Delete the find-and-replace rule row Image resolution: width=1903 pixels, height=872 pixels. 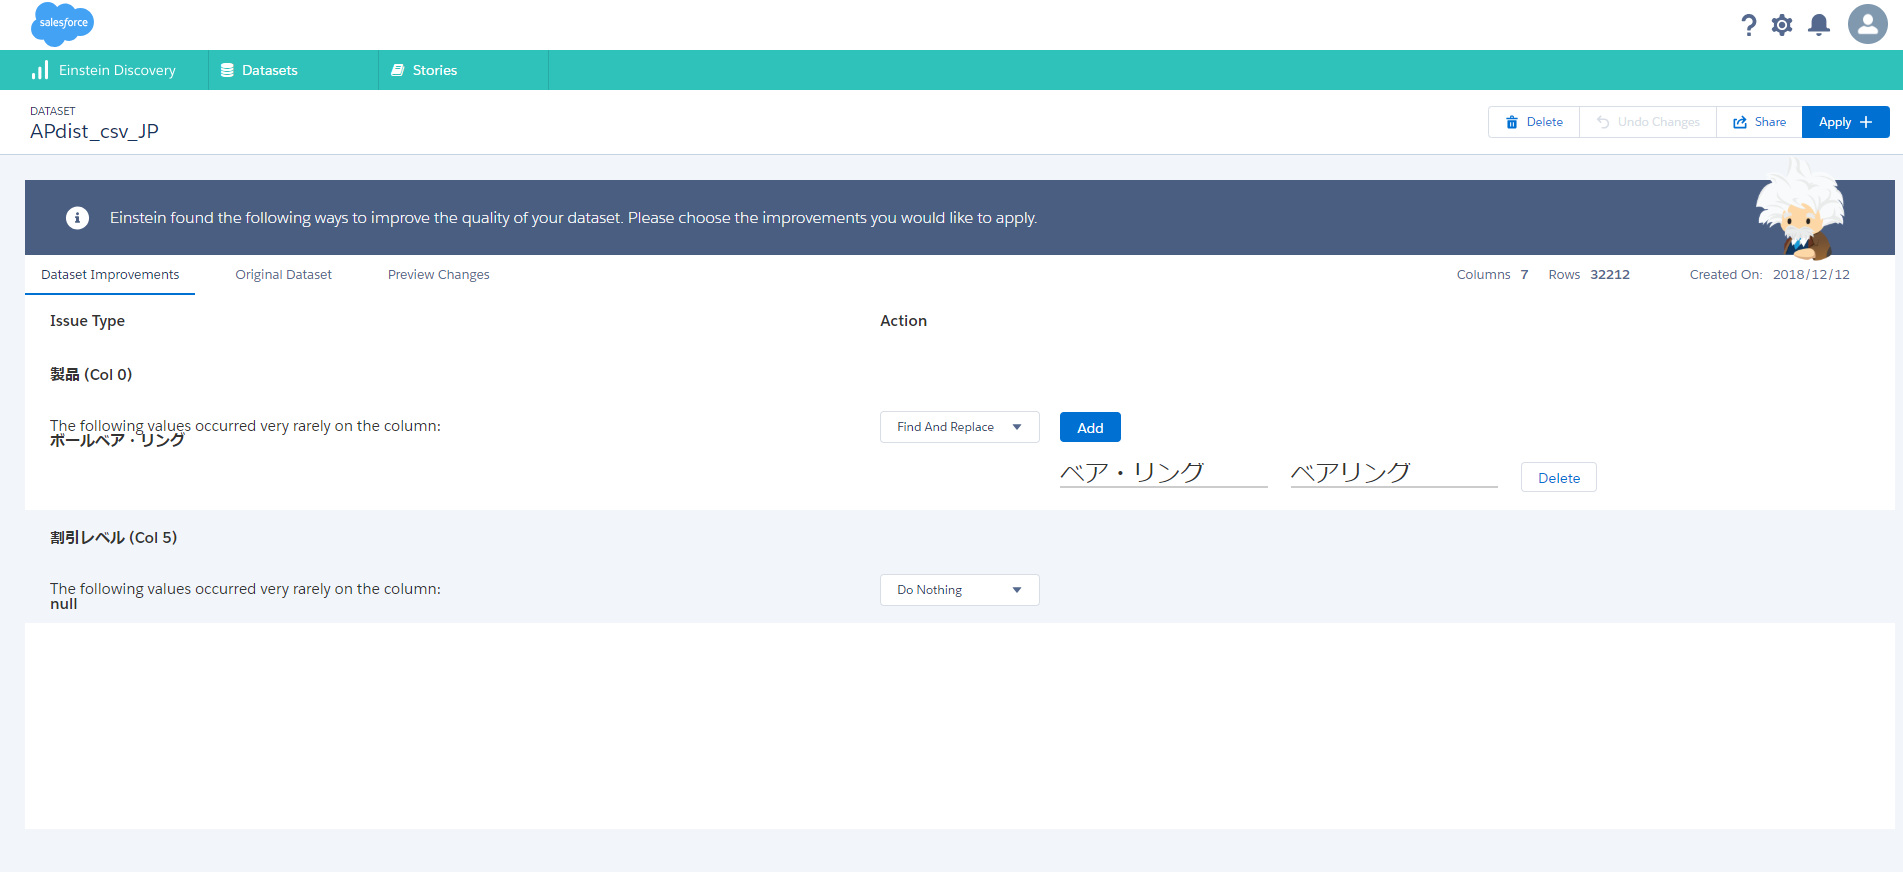[1558, 478]
